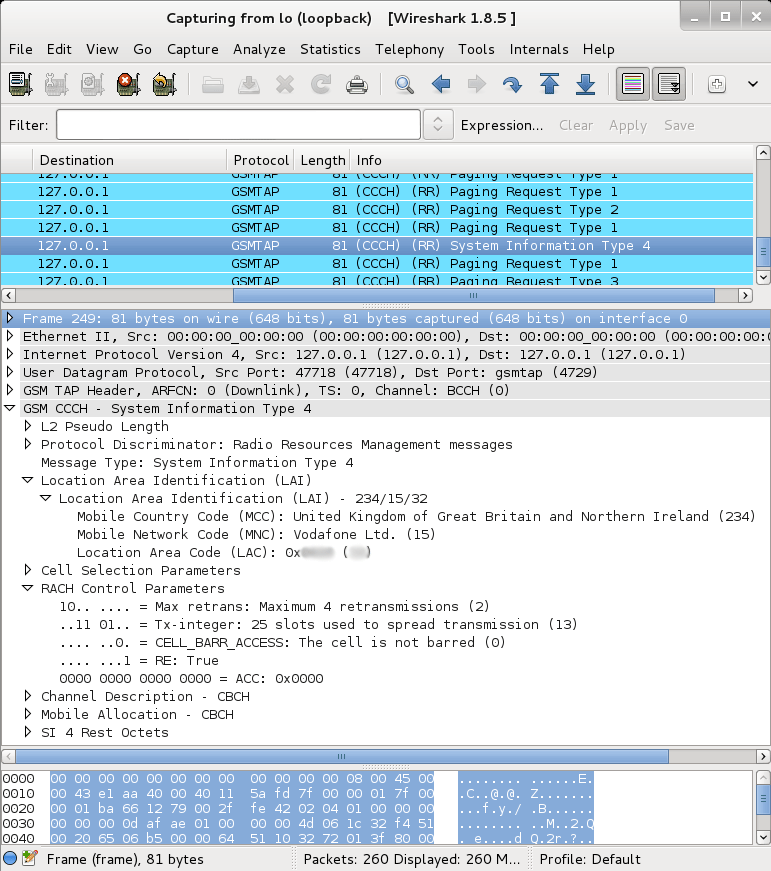The width and height of the screenshot is (771, 871).
Task: Expand L2 Pseudo Length node
Action: [x=28, y=426]
